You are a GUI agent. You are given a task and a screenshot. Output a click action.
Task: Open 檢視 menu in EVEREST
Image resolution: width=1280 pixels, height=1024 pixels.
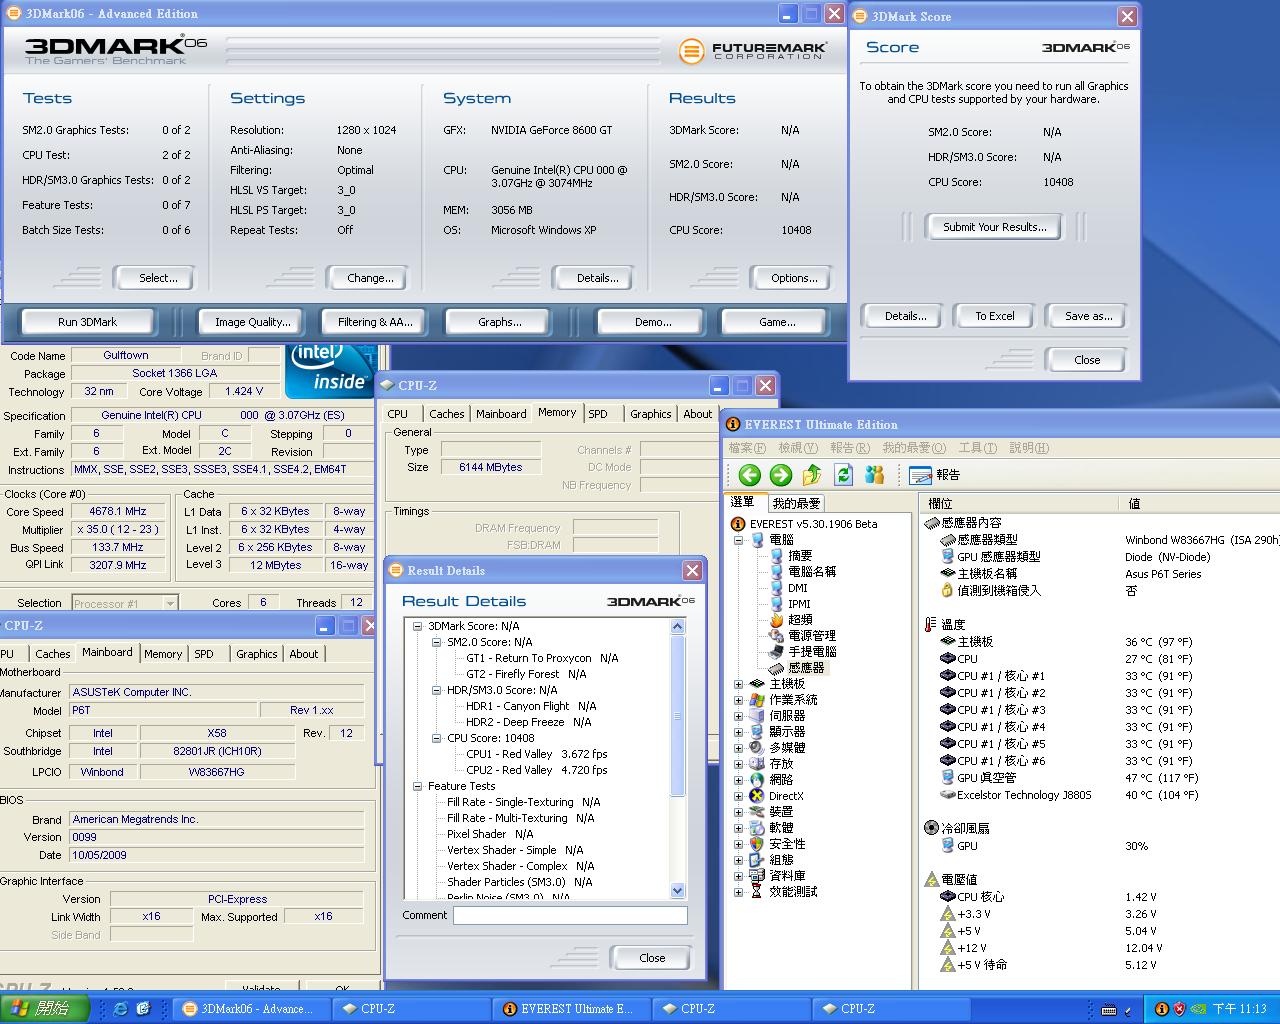pyautogui.click(x=798, y=448)
